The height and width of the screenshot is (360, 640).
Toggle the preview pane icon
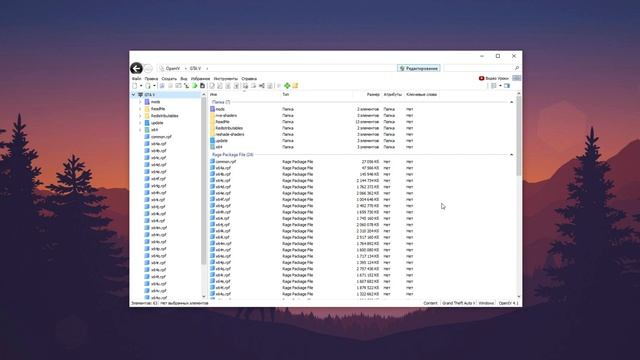[507, 86]
